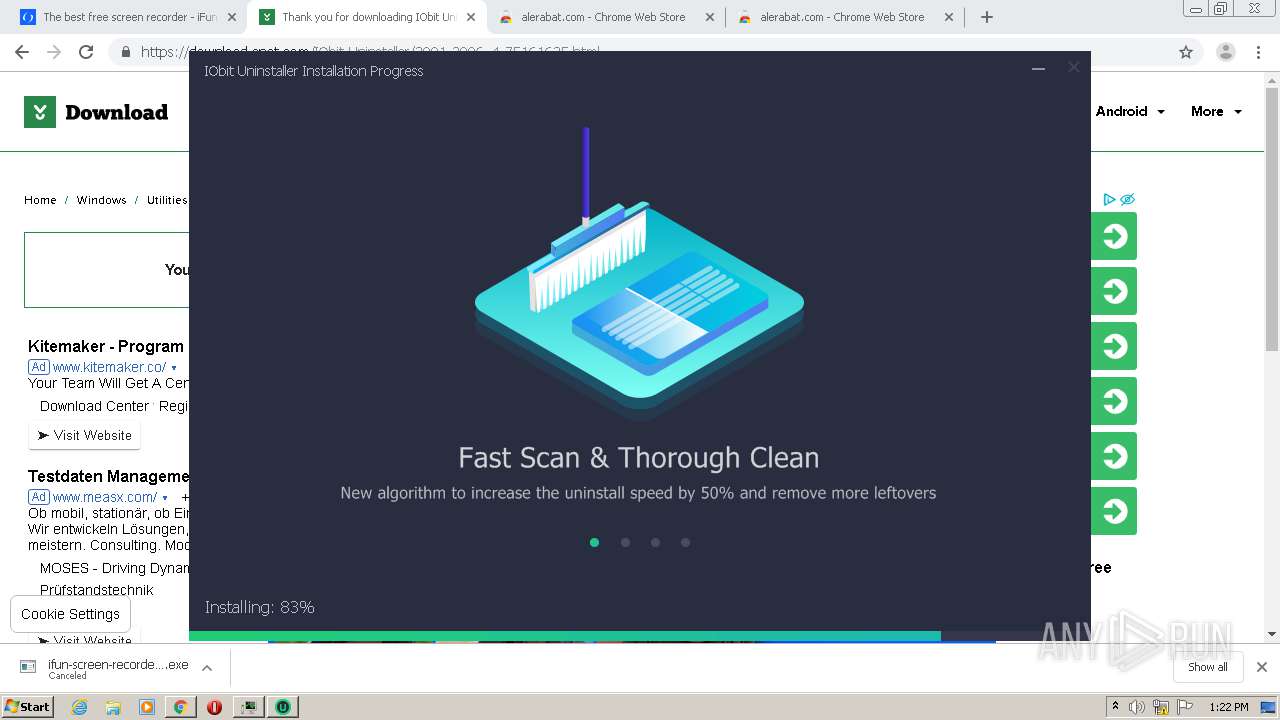Screen dimensions: 1280x720
Task: Minimize the IObit installation progress window
Action: click(1038, 68)
